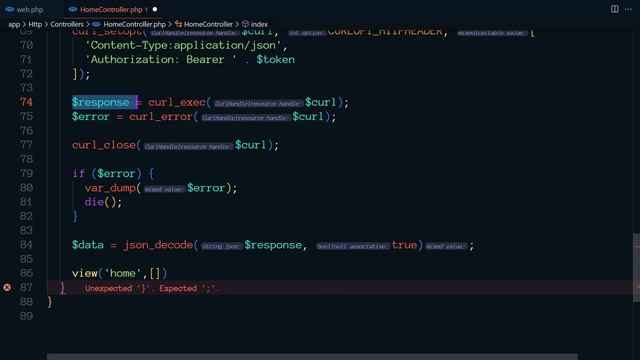
Task: Open the 'index' method breadcrumb
Action: 259,24
